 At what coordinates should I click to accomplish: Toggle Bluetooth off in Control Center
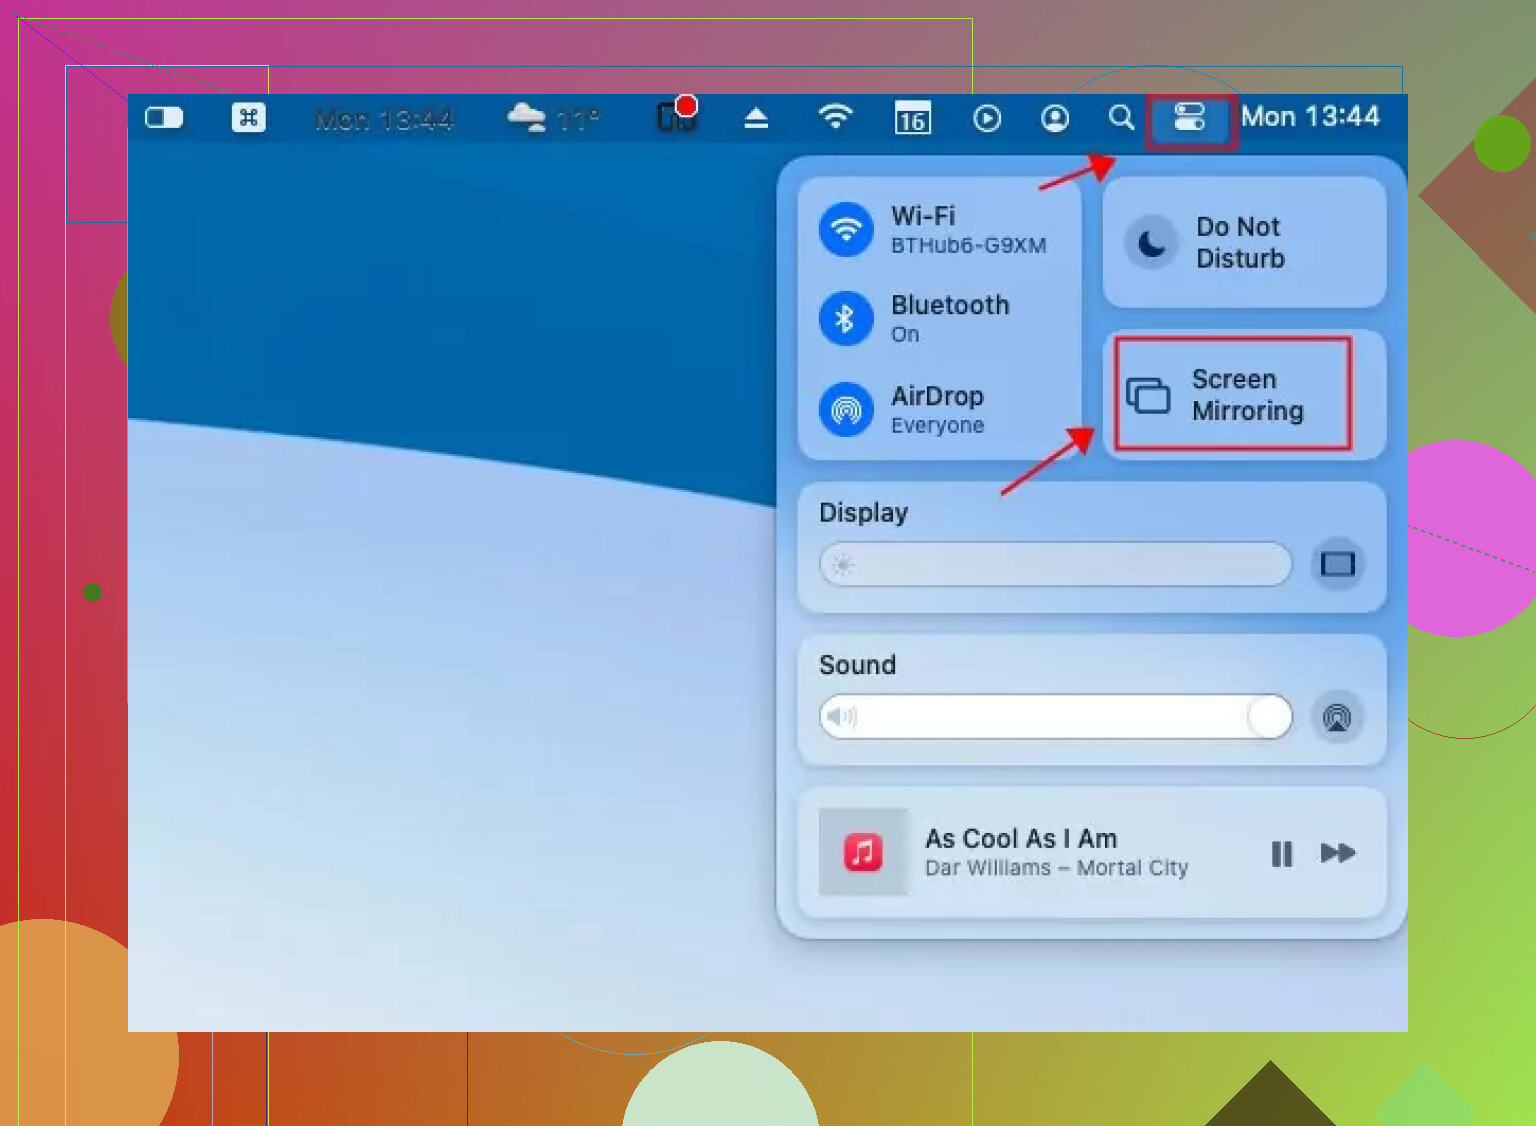(846, 319)
